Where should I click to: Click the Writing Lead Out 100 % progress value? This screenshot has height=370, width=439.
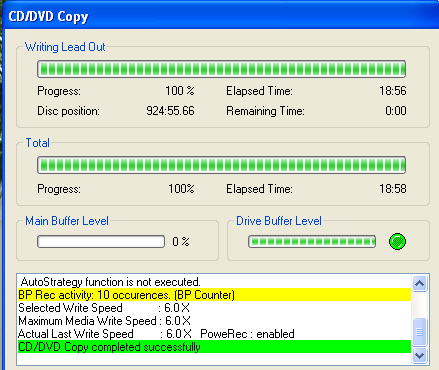(180, 91)
